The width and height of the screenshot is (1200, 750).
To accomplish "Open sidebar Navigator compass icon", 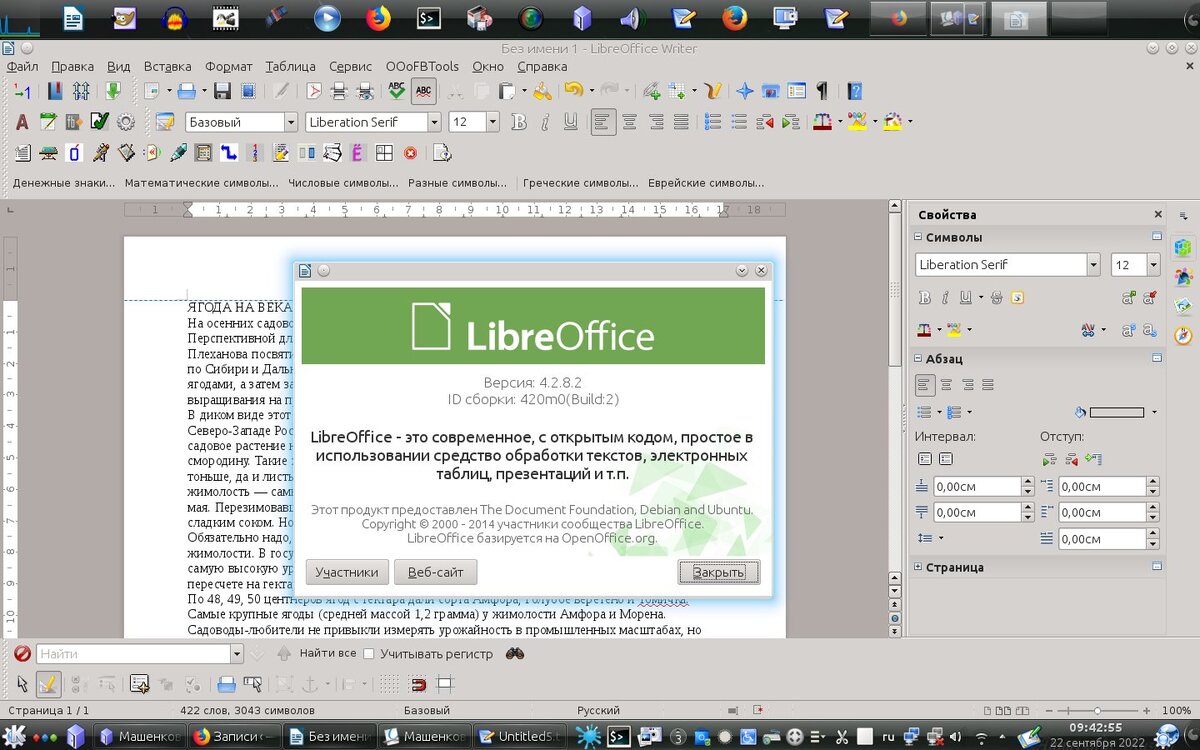I will click(x=1183, y=335).
